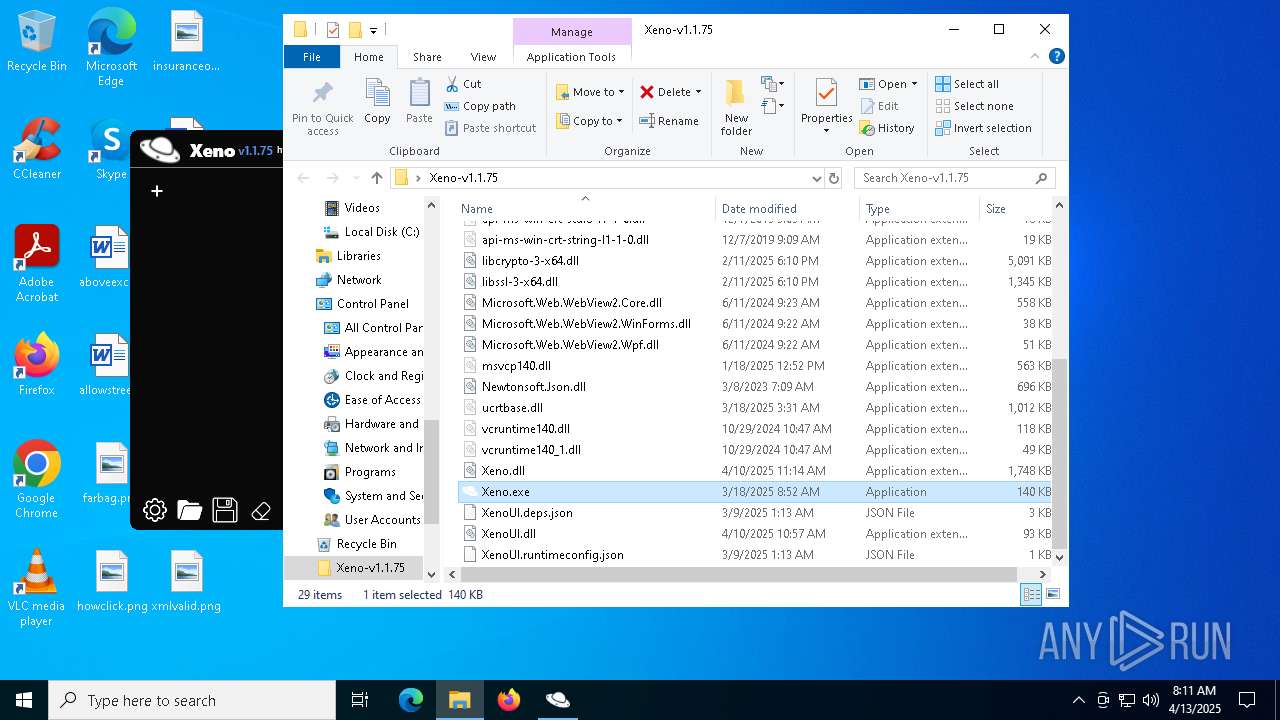This screenshot has width=1280, height=720.
Task: Refresh the Xeno-v1.1.75 folder view
Action: coord(834,178)
